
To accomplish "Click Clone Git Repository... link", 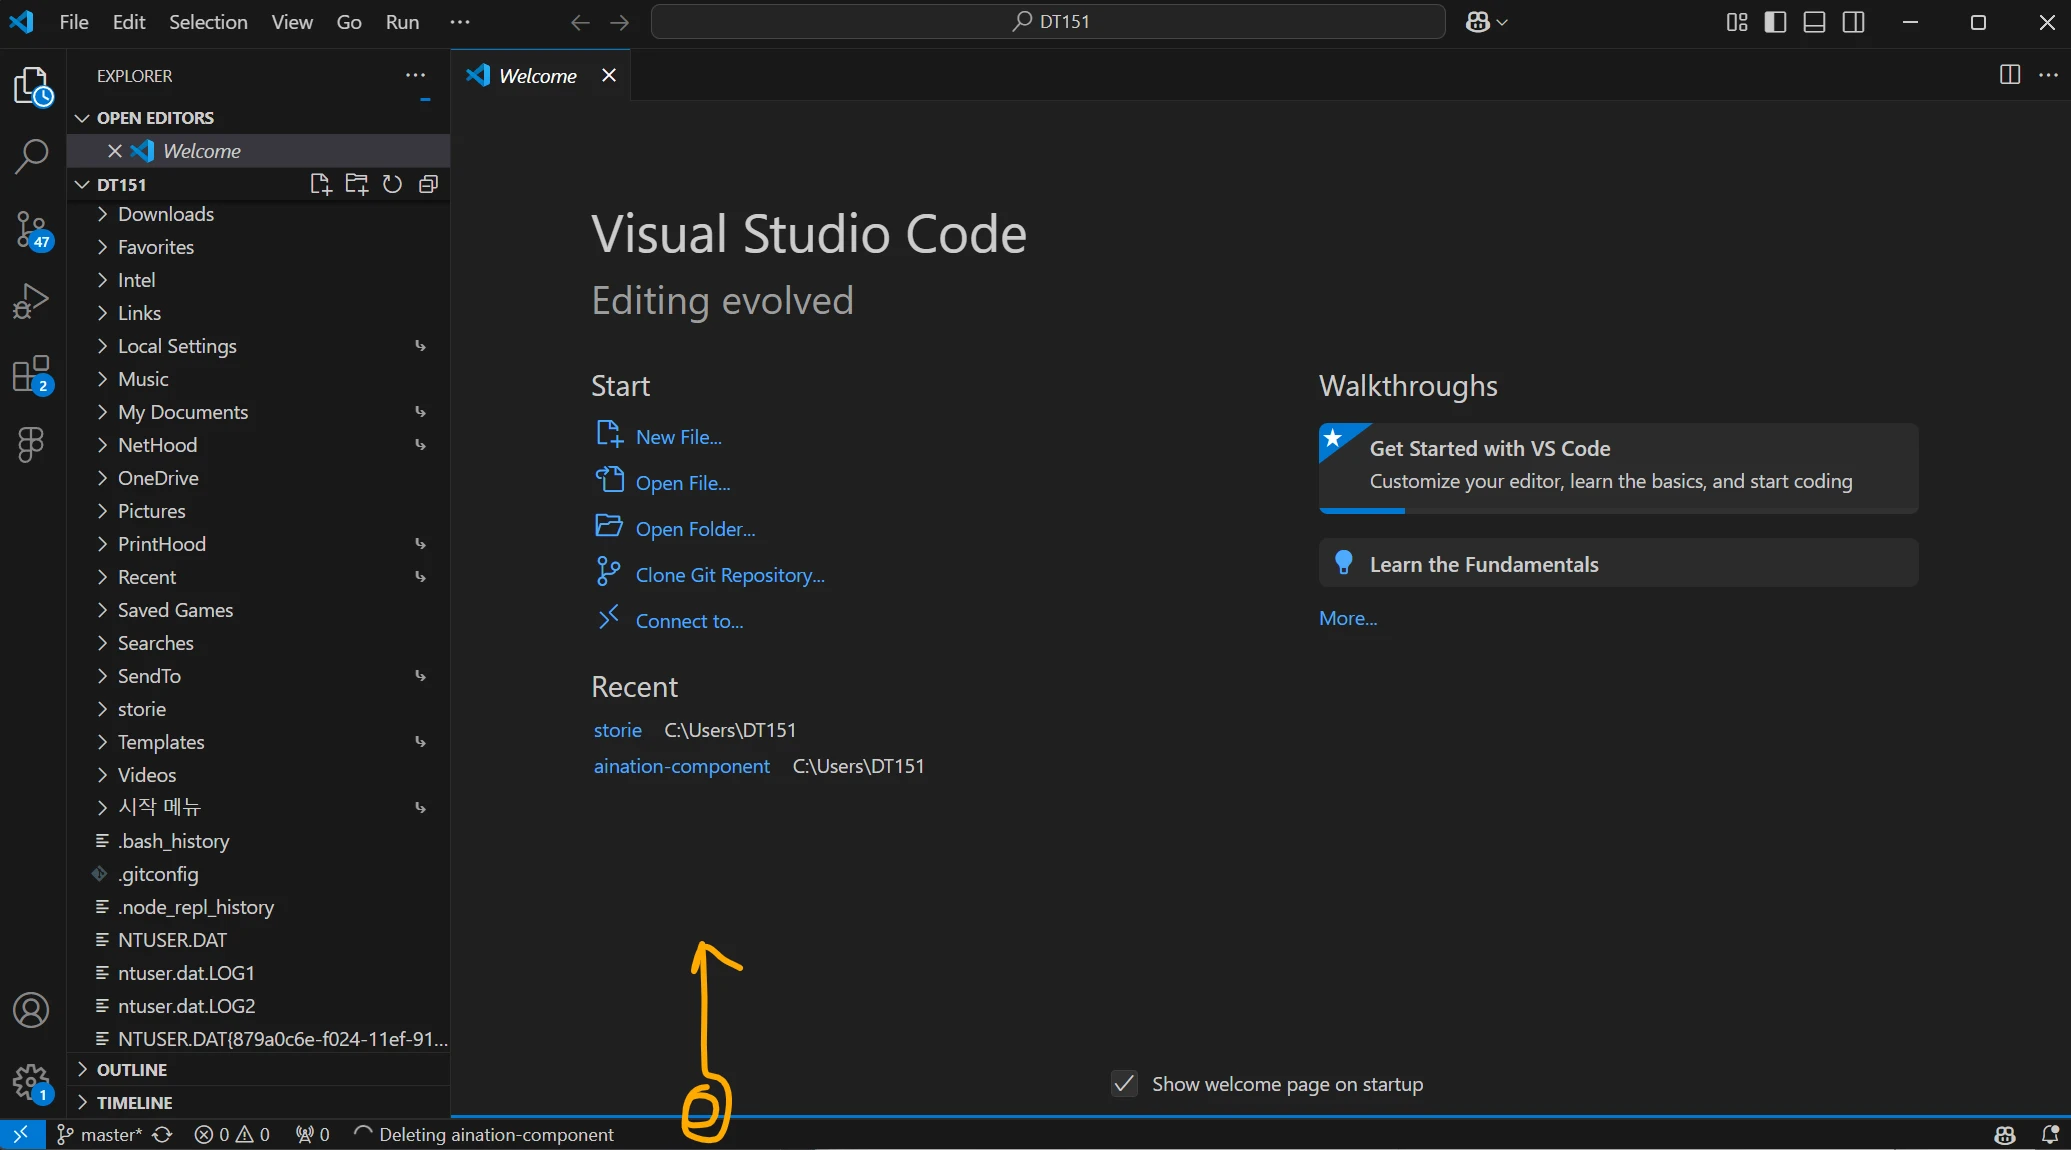I will 730,575.
